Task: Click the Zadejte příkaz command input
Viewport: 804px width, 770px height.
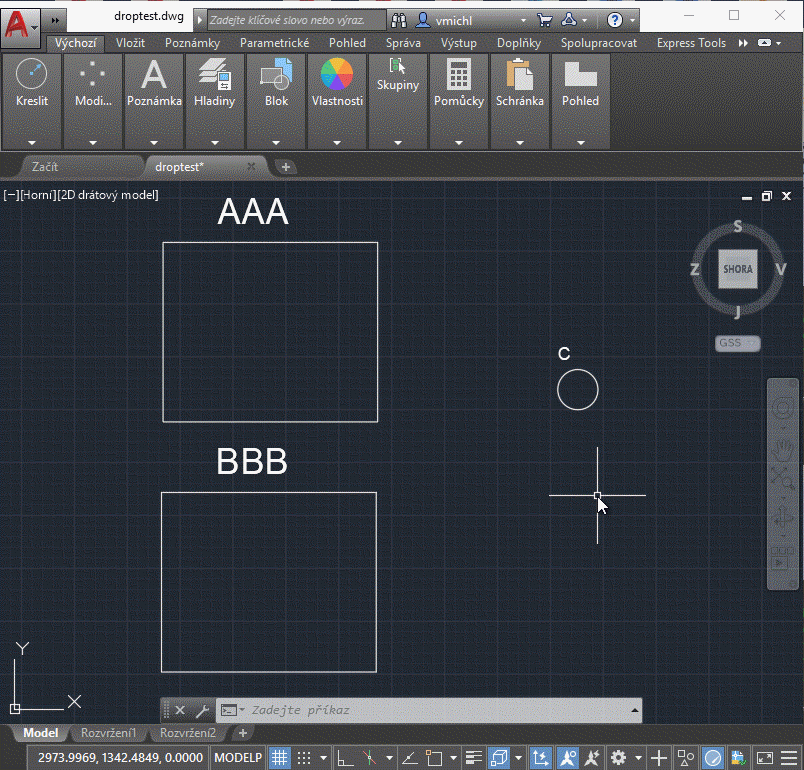Action: tap(430, 711)
